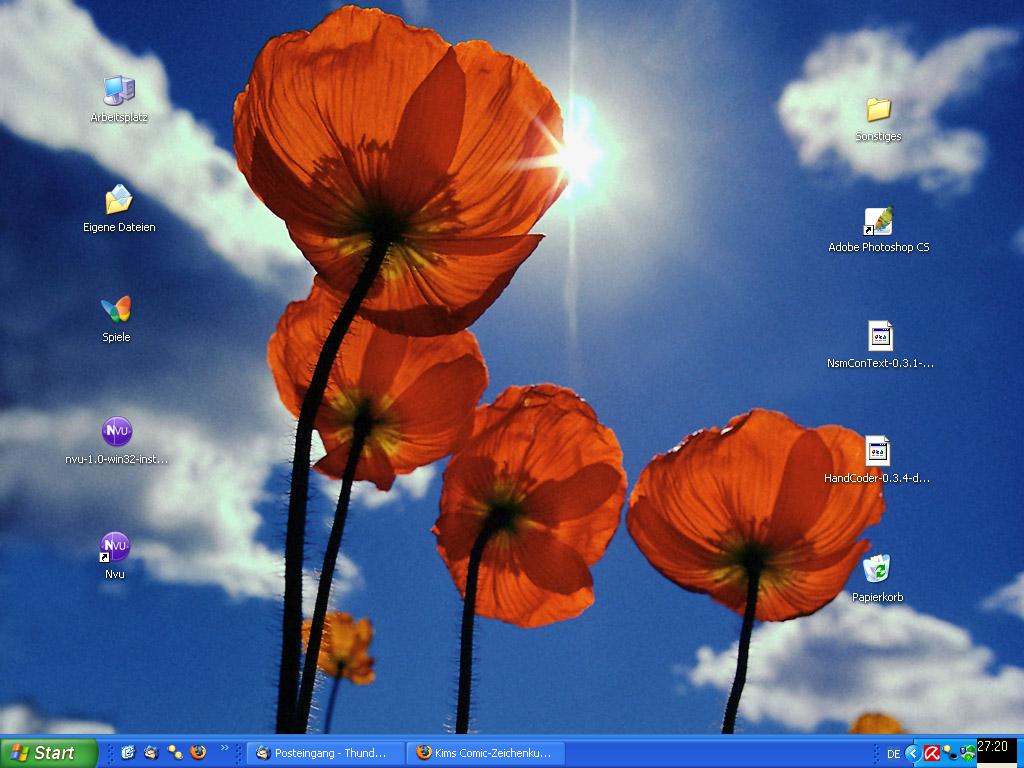The height and width of the screenshot is (768, 1024).
Task: Open the DE language bar selector
Action: 893,753
